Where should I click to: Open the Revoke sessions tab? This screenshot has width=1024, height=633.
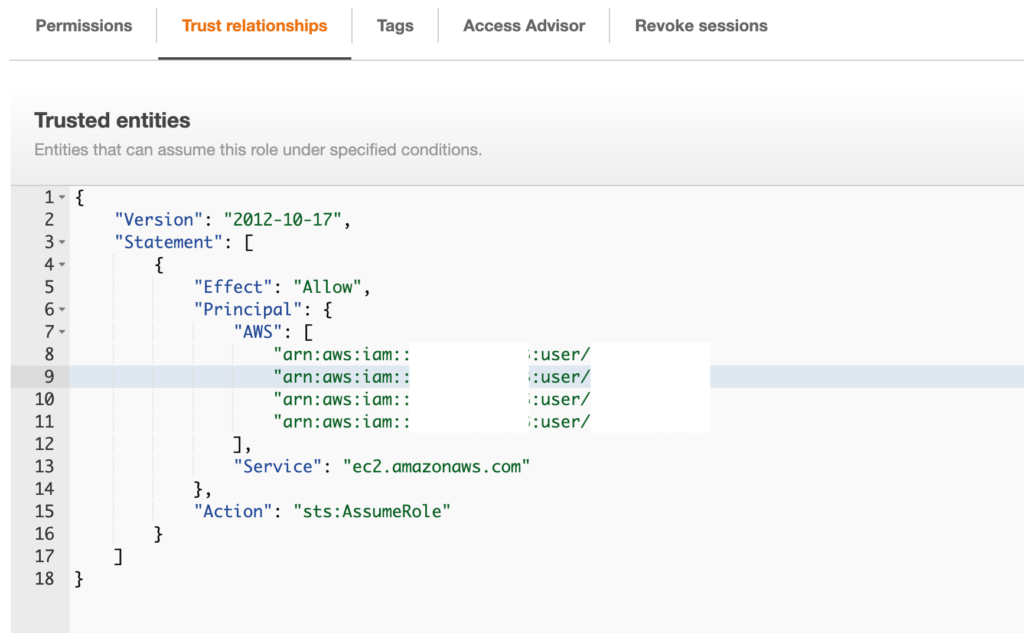700,26
